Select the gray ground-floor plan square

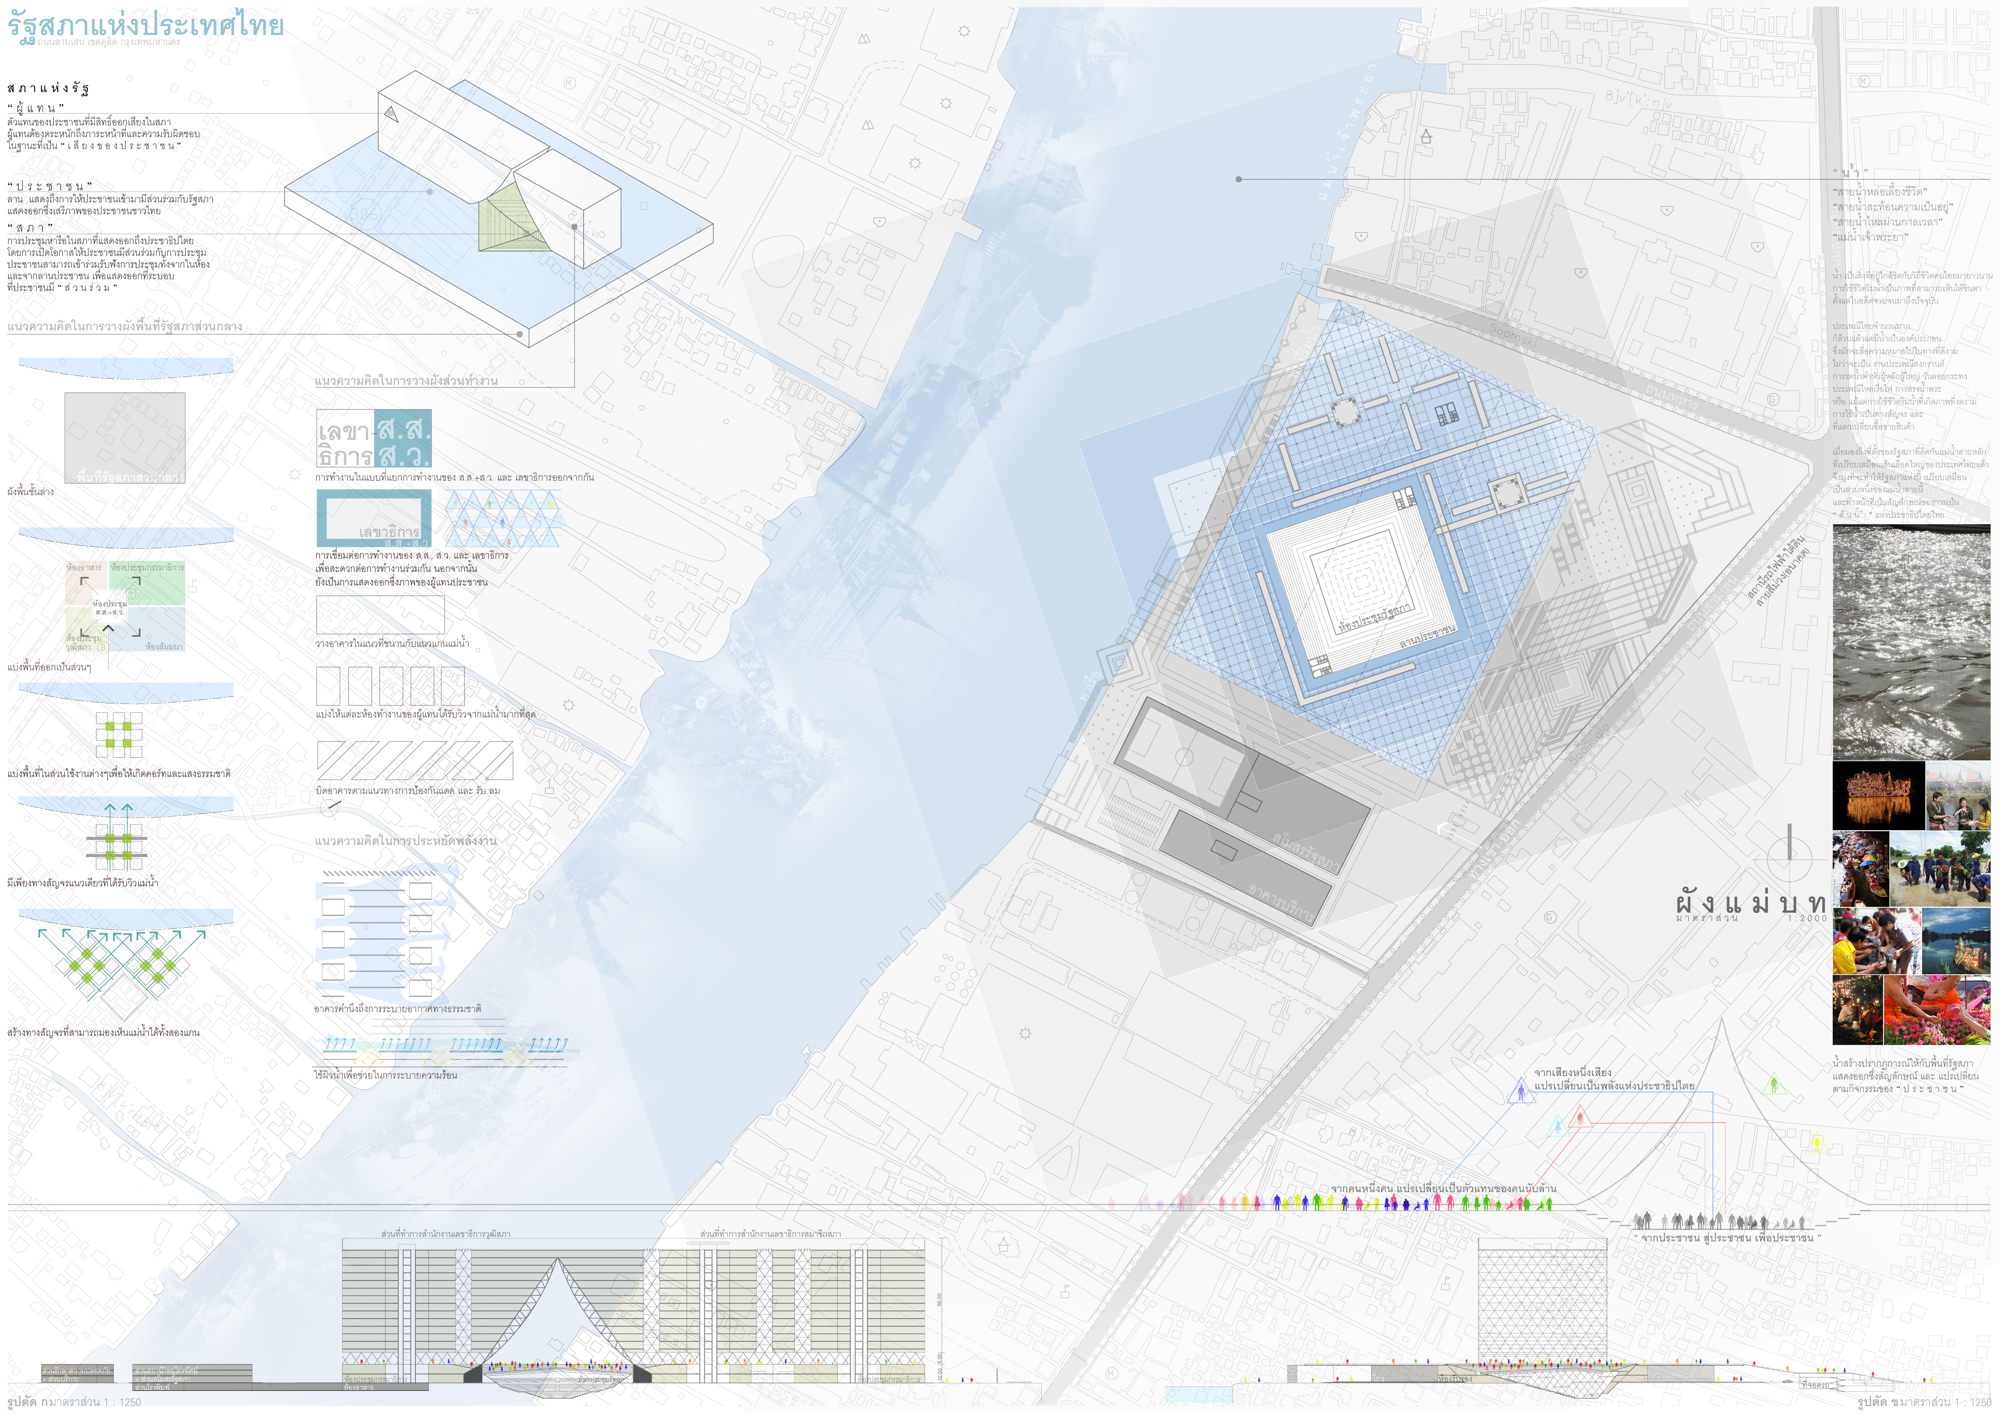[x=125, y=438]
